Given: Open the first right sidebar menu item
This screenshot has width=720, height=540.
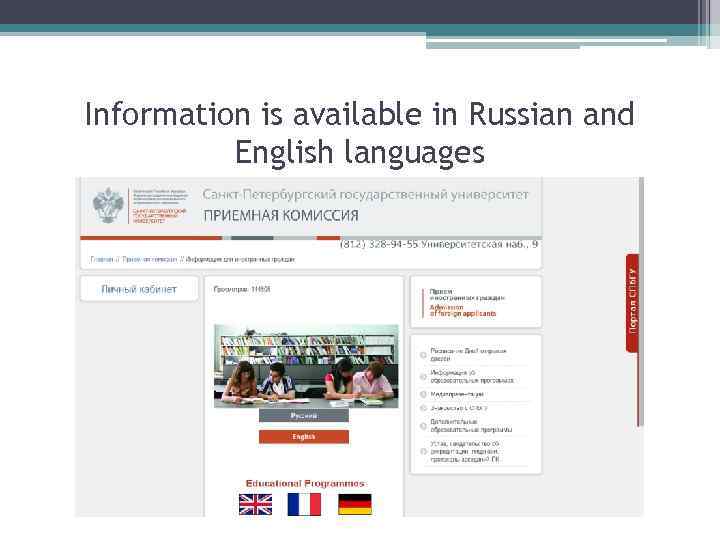Looking at the screenshot, I should click(x=468, y=354).
